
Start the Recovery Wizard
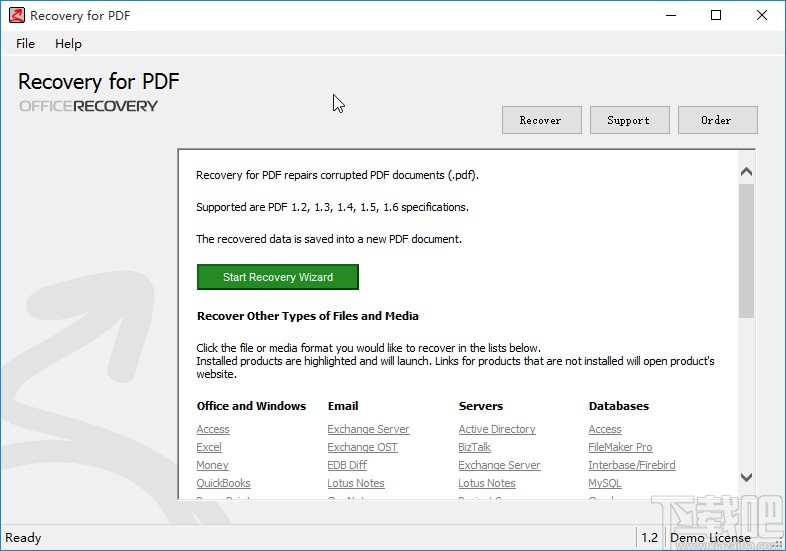(x=278, y=277)
